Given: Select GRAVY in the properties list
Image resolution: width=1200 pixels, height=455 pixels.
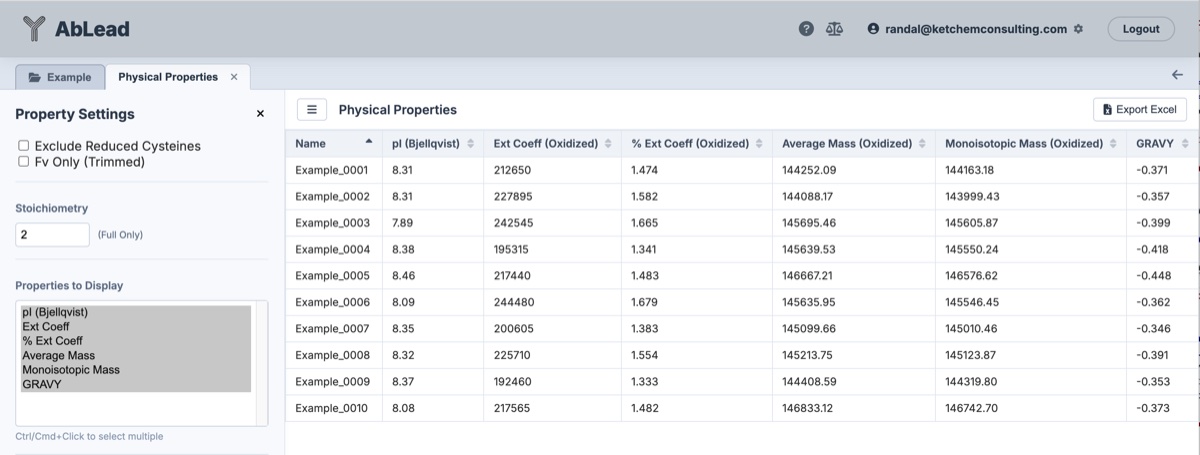Looking at the screenshot, I should click(41, 384).
